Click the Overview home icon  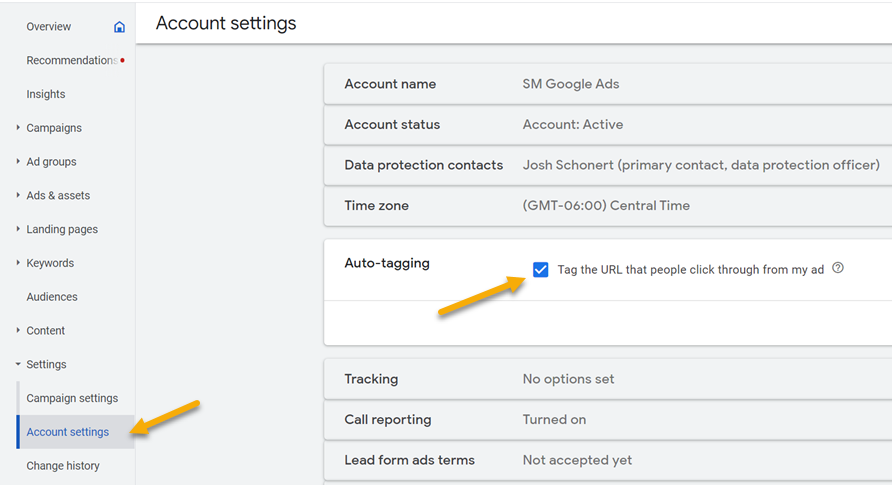click(x=120, y=27)
